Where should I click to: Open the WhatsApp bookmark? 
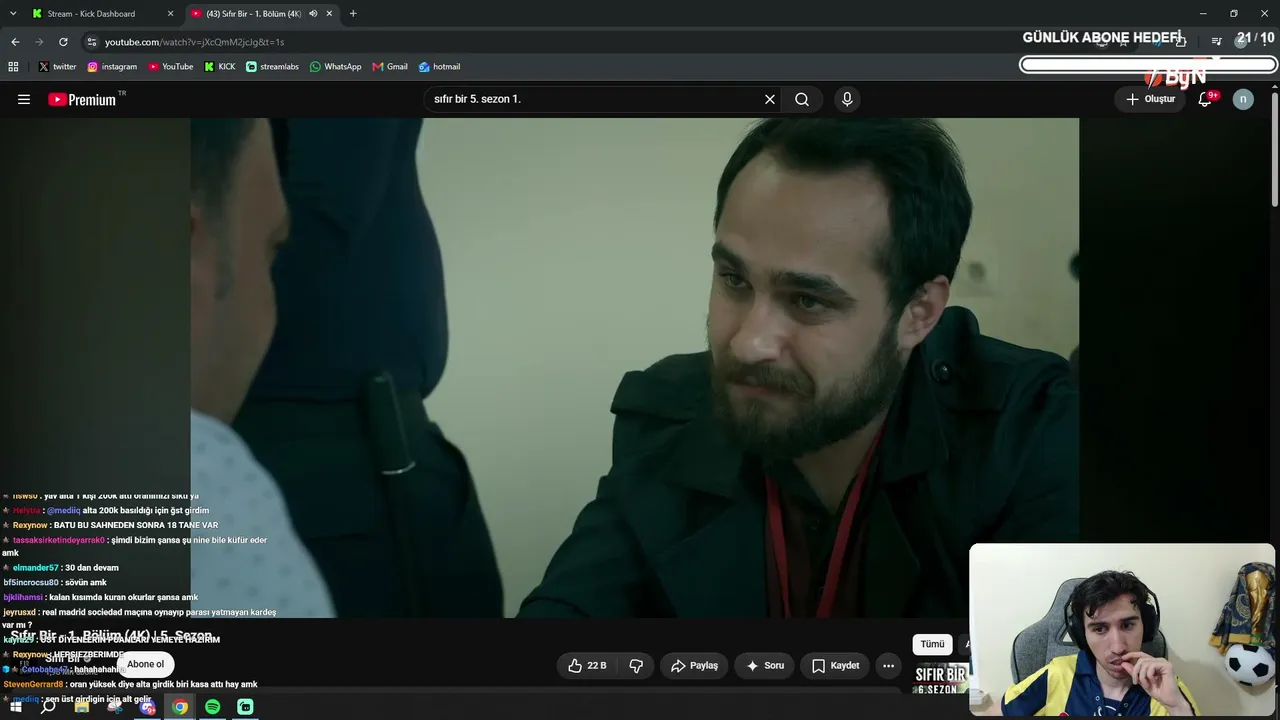tap(335, 67)
